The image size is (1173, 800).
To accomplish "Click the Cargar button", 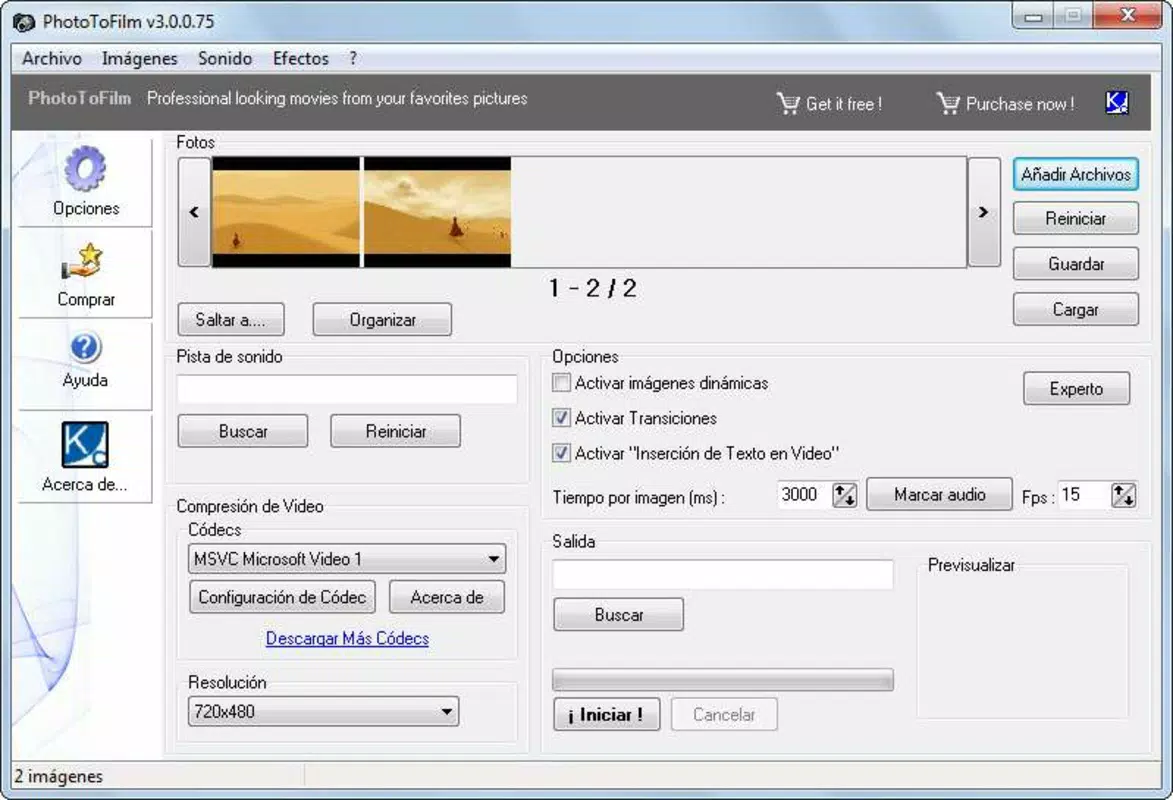I will (x=1076, y=309).
